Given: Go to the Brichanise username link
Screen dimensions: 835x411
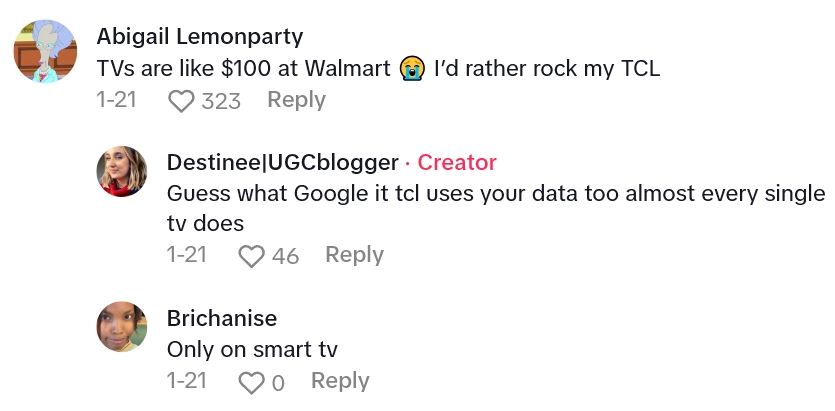Looking at the screenshot, I should click(x=222, y=319).
